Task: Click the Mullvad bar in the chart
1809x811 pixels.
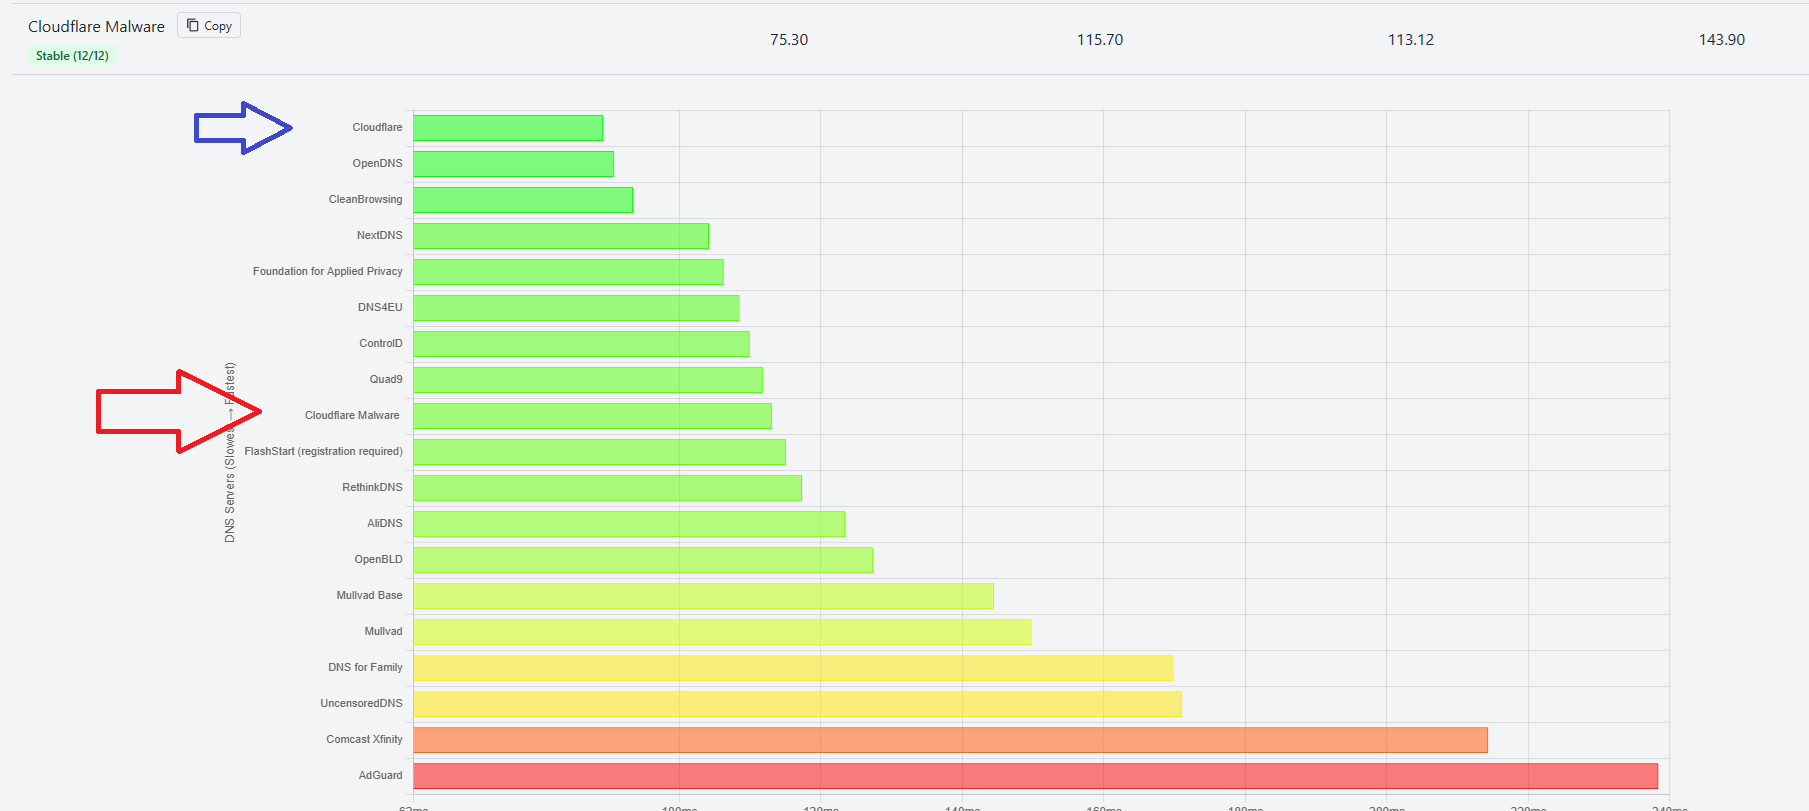Action: [x=722, y=632]
